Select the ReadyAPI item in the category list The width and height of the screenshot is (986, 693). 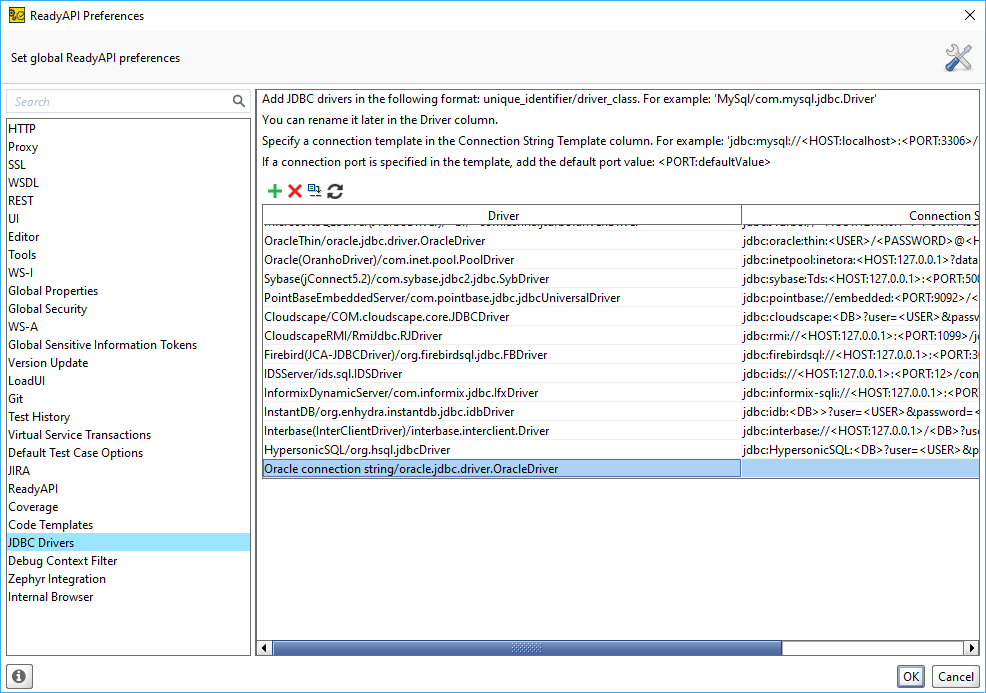(128, 489)
